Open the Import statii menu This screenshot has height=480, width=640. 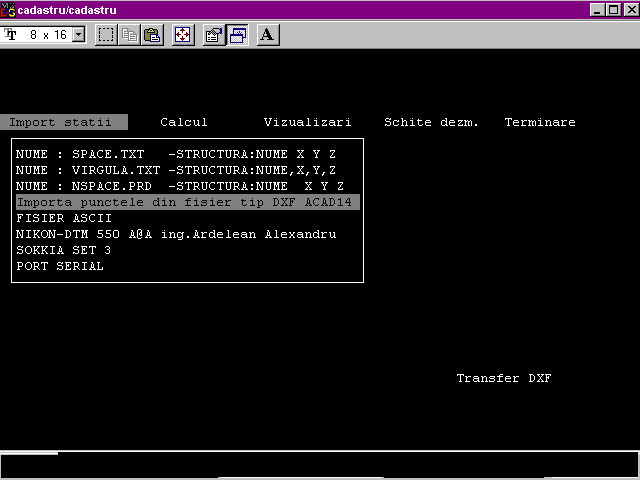(61, 122)
